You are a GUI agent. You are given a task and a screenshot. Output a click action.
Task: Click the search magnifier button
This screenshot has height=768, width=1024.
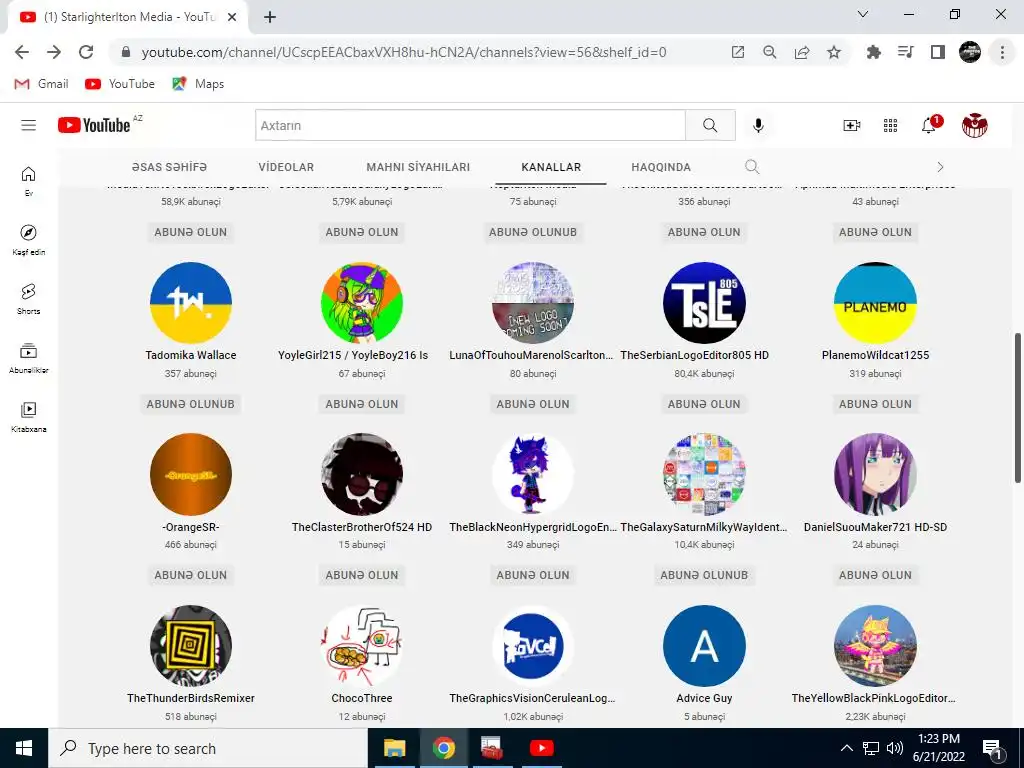pos(710,125)
